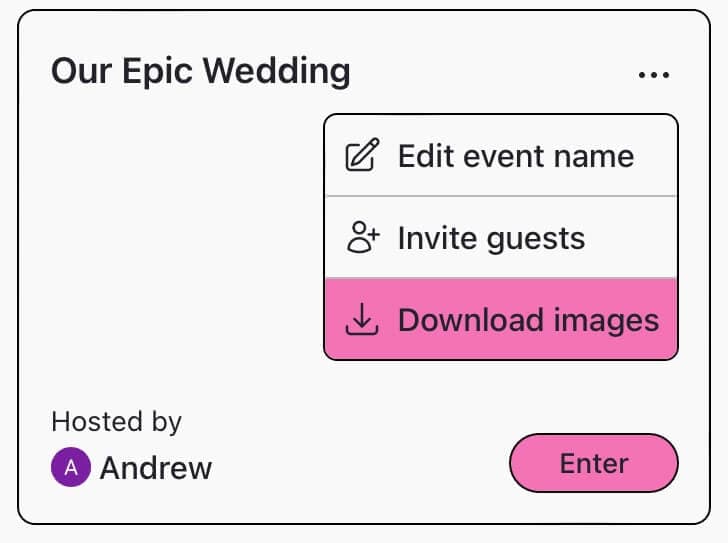Screen dimensions: 728x543
Task: Click the 'Hosted by' label
Action: point(116,421)
